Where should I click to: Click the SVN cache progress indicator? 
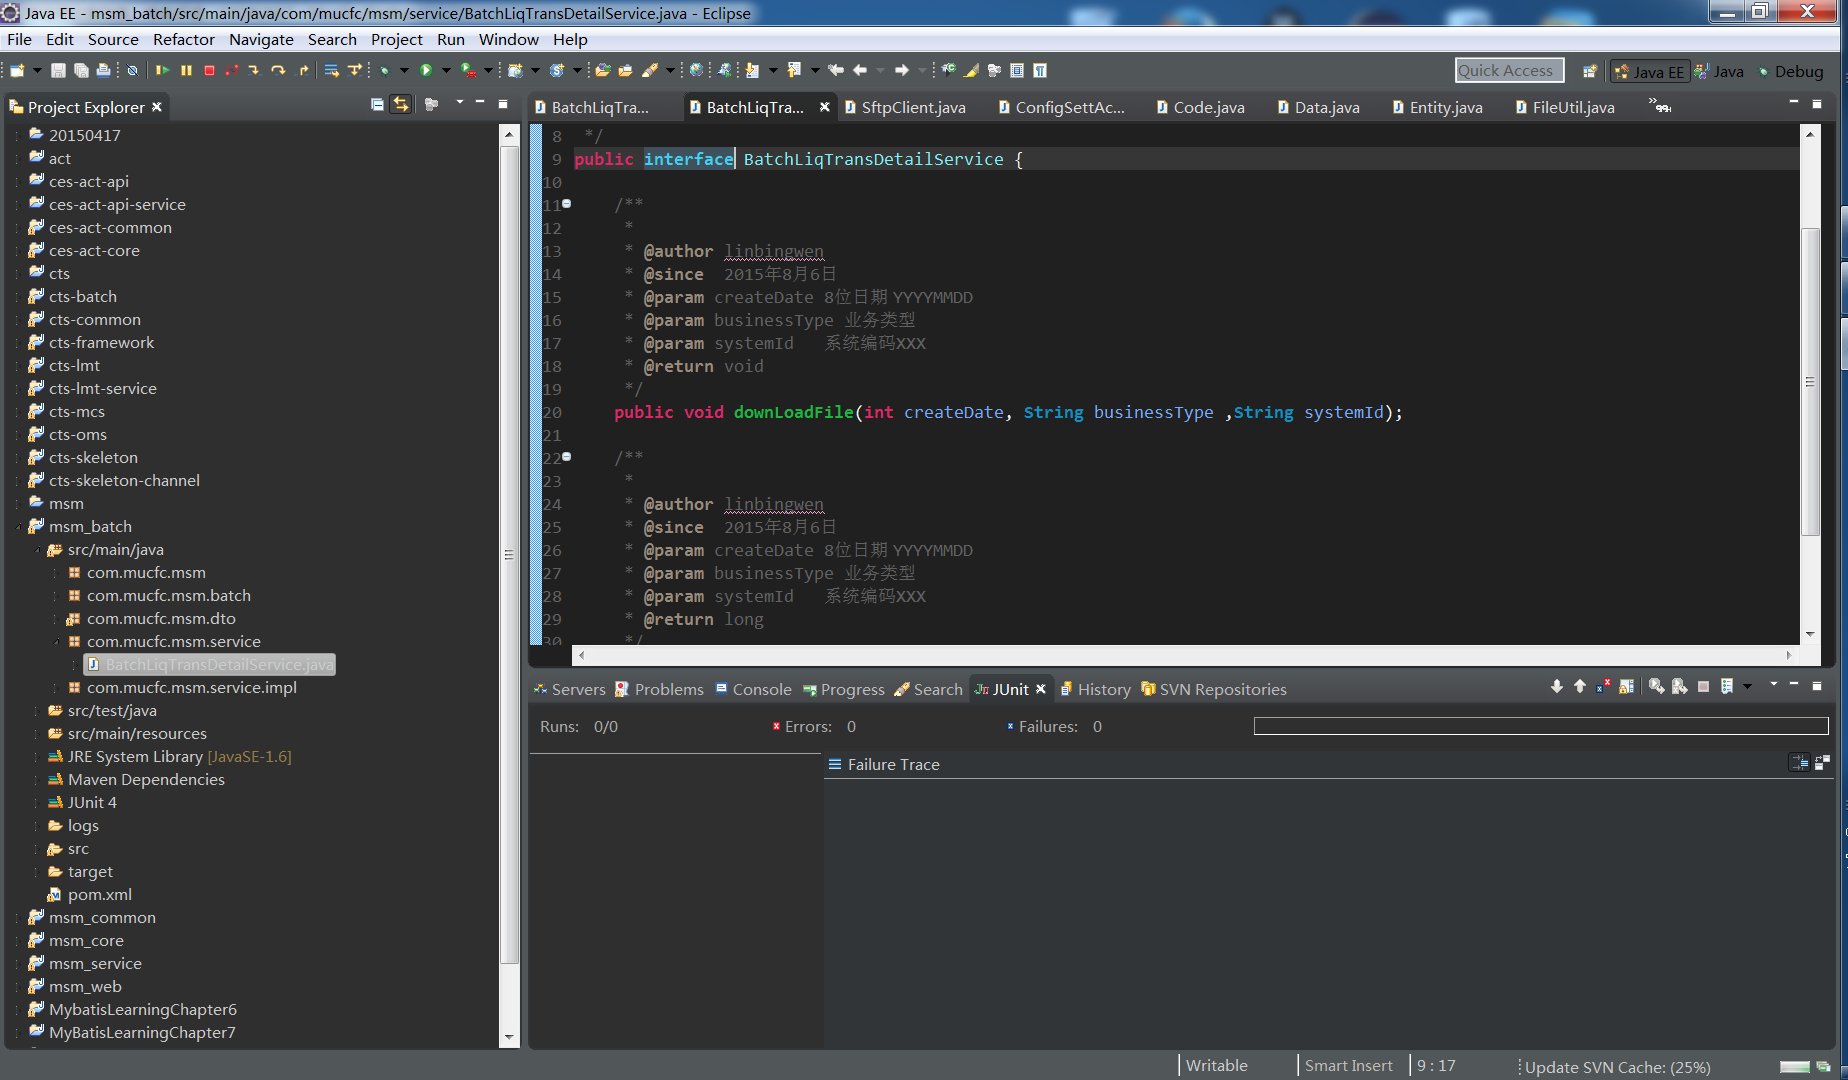click(x=1795, y=1066)
